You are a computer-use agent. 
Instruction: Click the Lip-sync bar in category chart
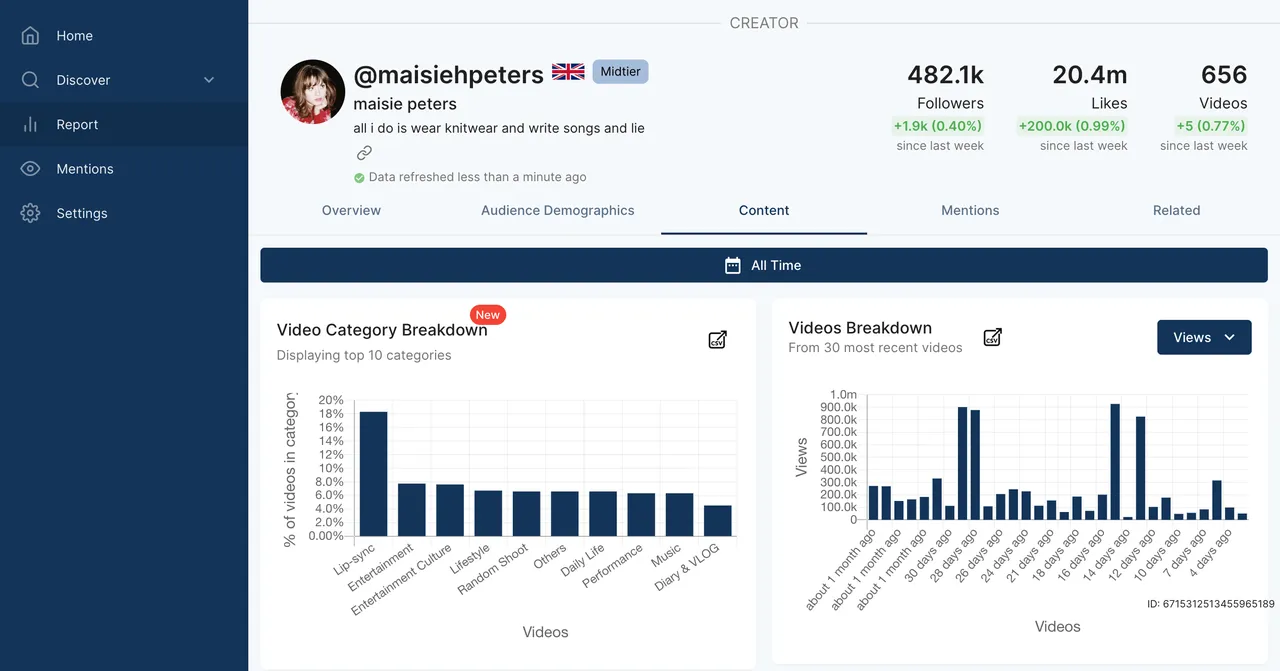pos(373,473)
